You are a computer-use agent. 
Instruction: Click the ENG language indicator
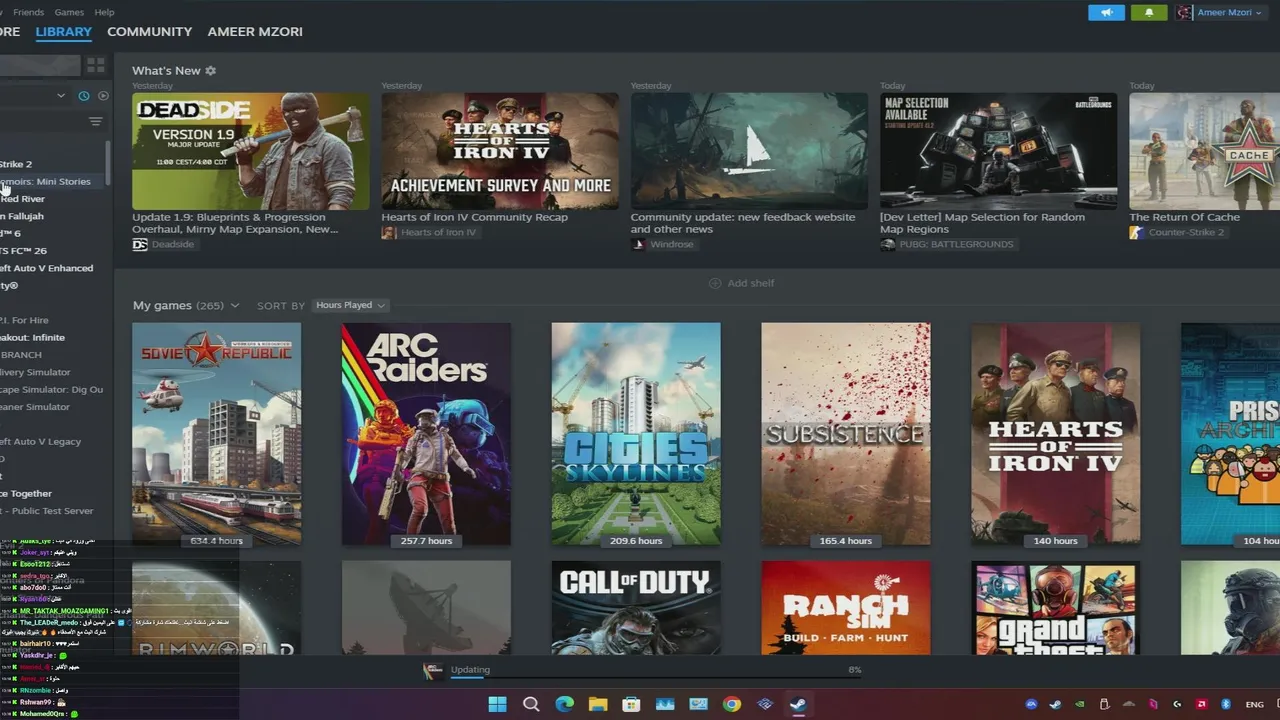click(x=1254, y=704)
